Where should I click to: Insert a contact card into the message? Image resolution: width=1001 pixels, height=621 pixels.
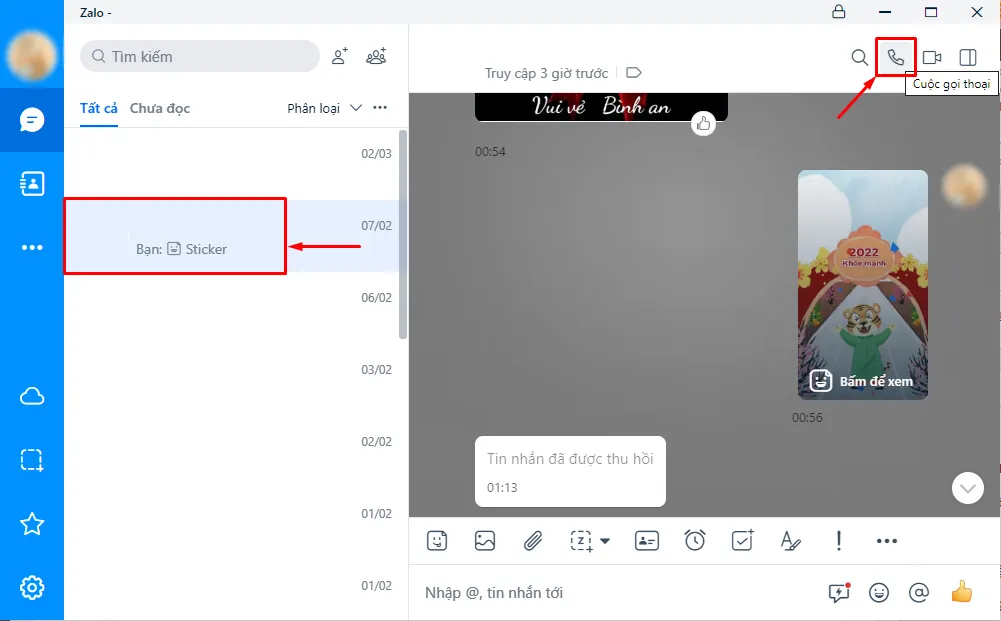[646, 541]
